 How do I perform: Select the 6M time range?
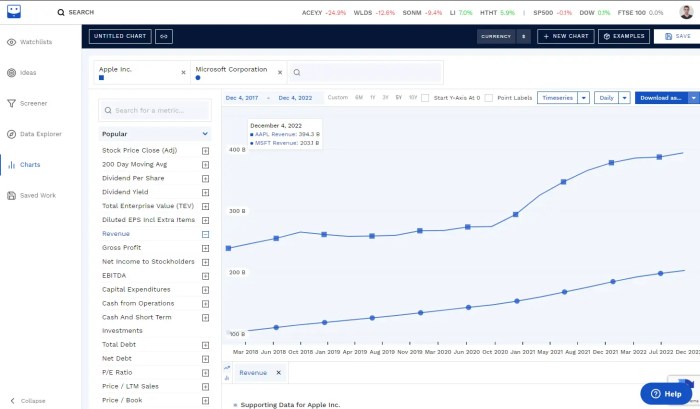[358, 97]
